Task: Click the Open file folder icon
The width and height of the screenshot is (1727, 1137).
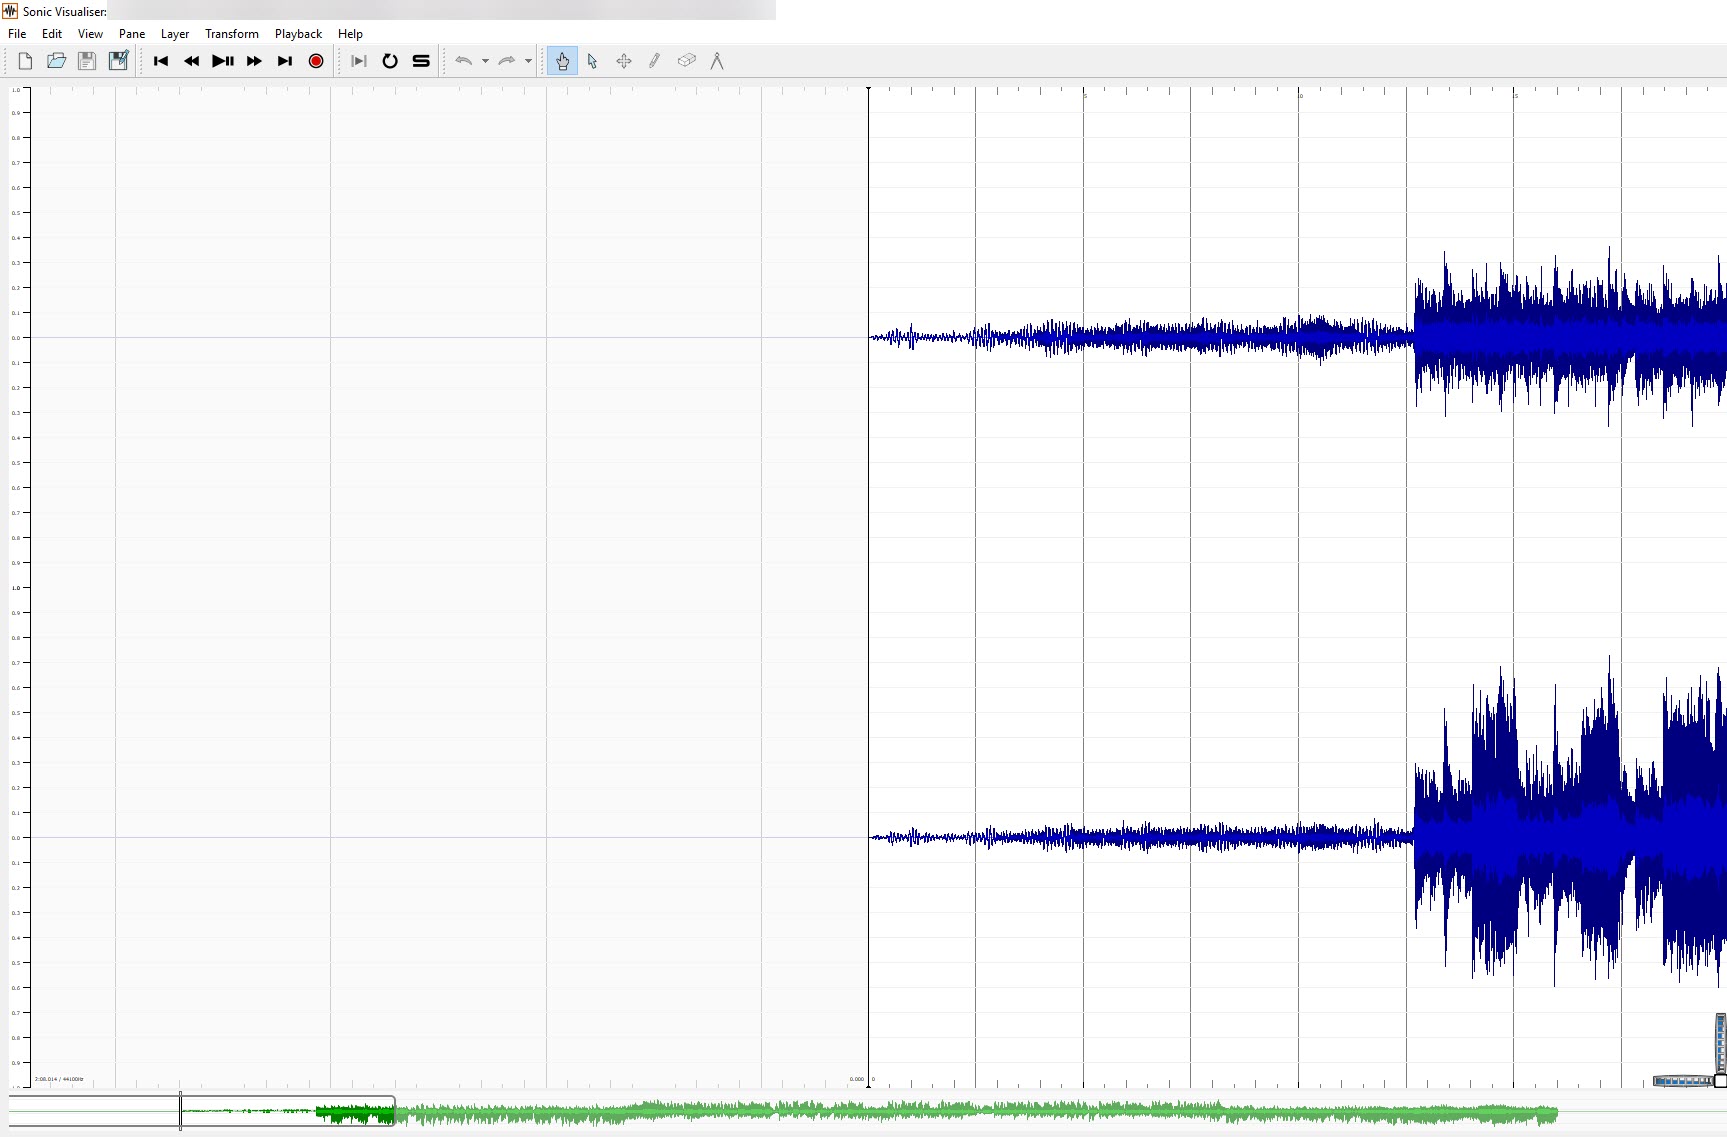Action: tap(56, 61)
